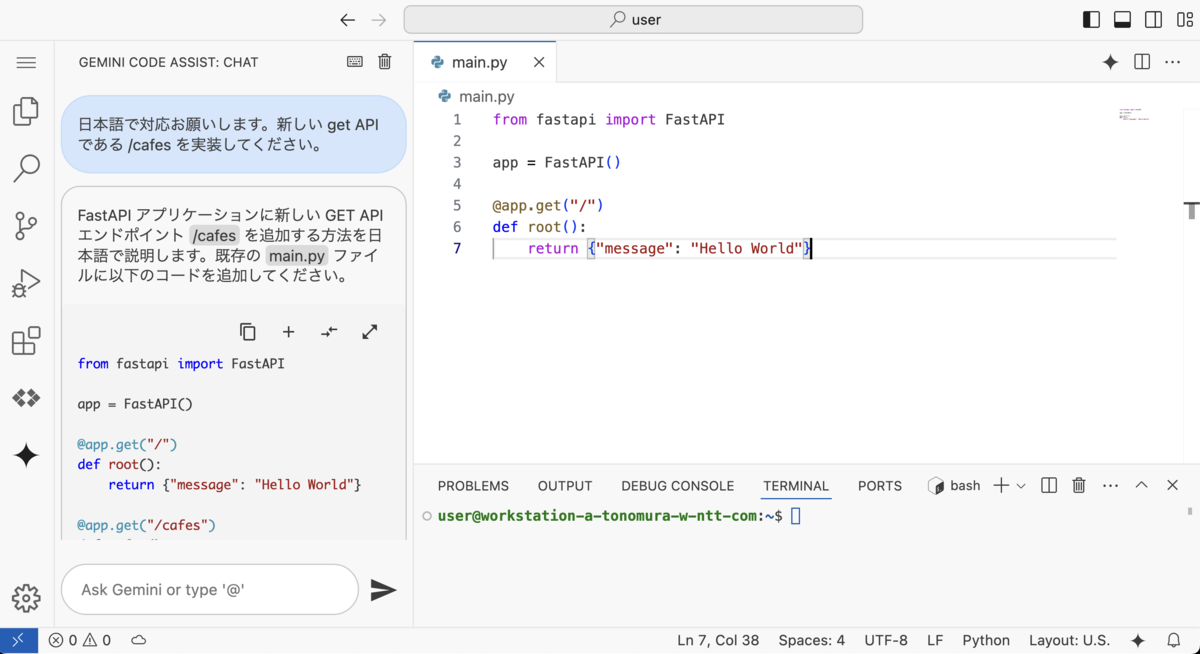Go back with the left arrow
1200x654 pixels.
[x=347, y=20]
